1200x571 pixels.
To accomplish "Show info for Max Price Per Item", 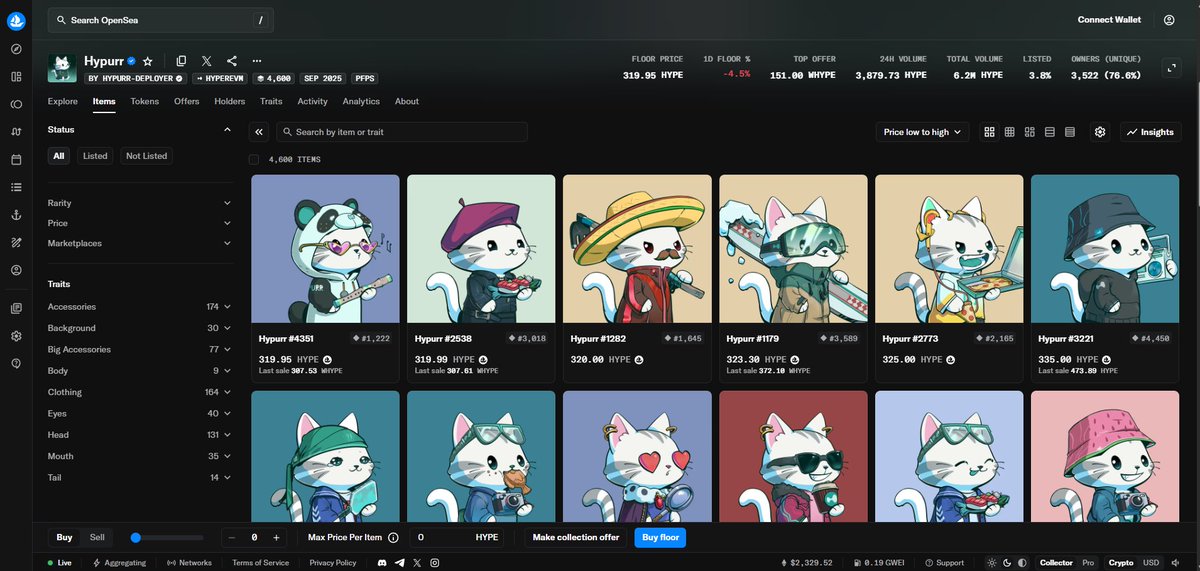I will [393, 538].
